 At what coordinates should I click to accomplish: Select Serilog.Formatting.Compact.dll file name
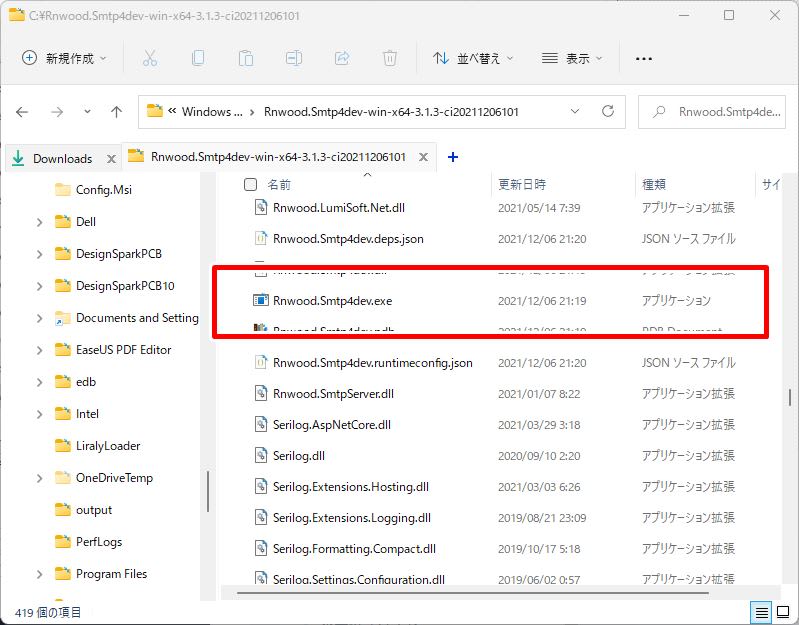click(x=354, y=549)
